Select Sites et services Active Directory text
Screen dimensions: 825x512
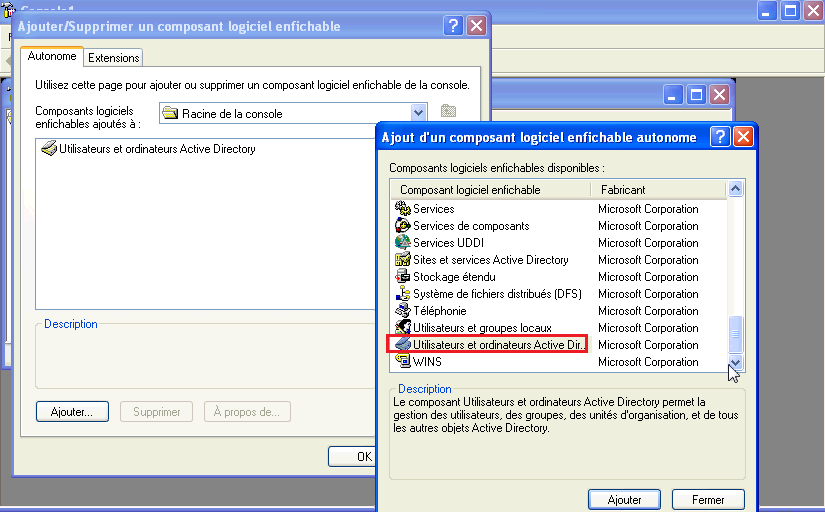point(490,260)
